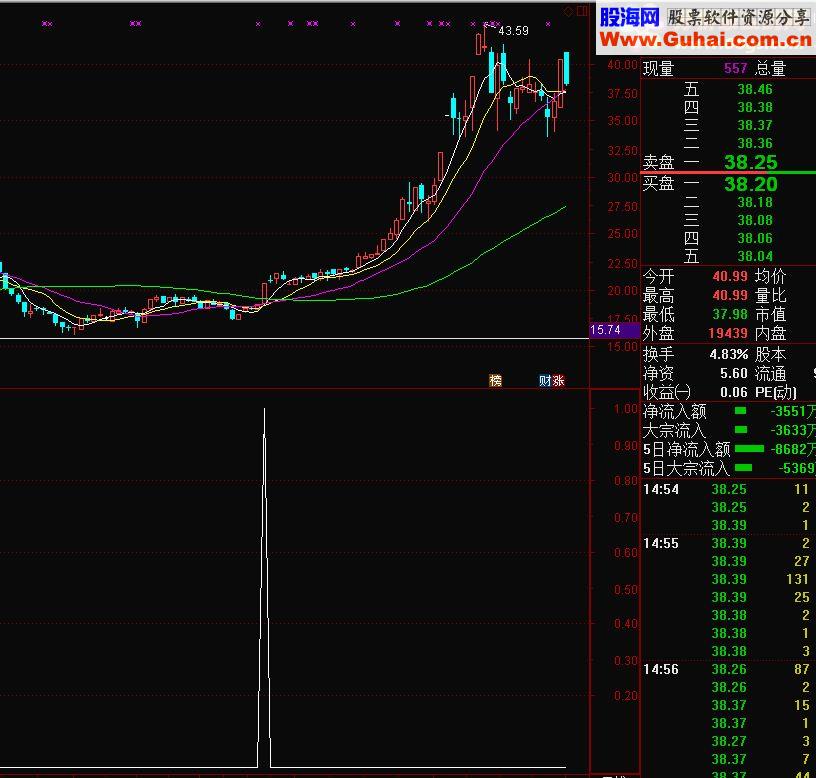Select sell level three price 38.37
This screenshot has width=816, height=778.
pos(755,125)
